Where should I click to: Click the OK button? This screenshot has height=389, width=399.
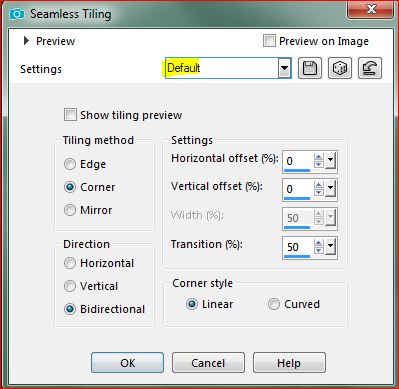[x=127, y=363]
